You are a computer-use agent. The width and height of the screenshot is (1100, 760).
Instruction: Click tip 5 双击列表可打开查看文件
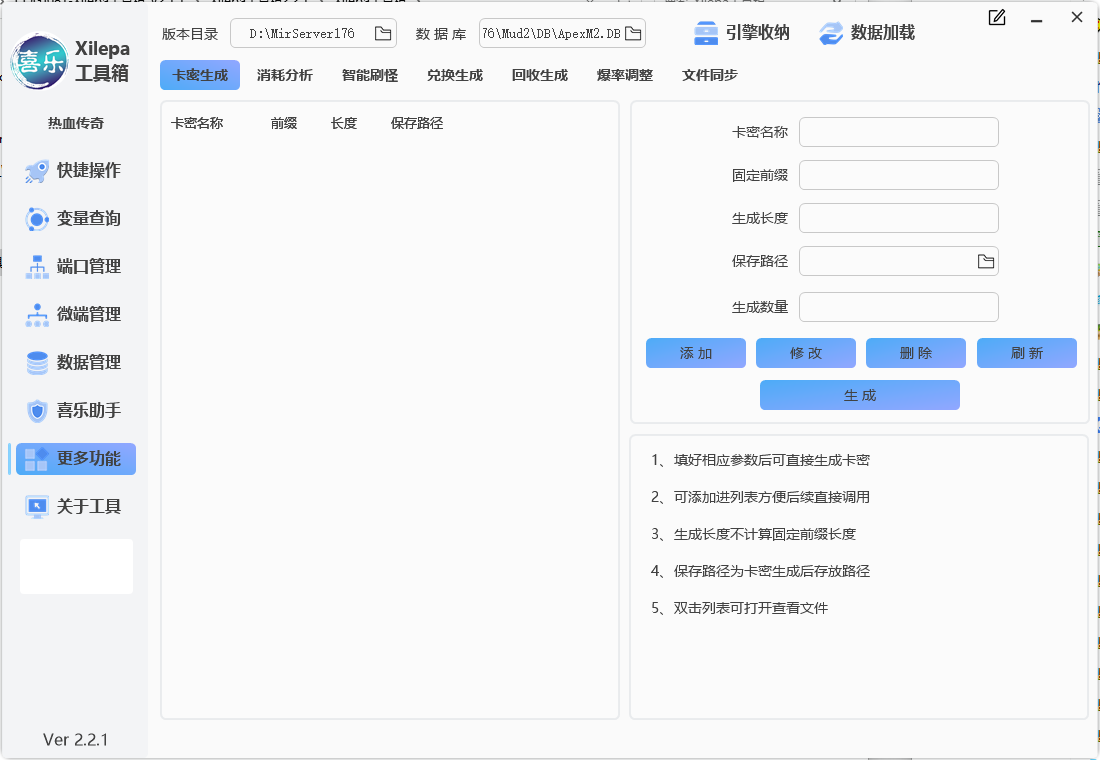[739, 608]
